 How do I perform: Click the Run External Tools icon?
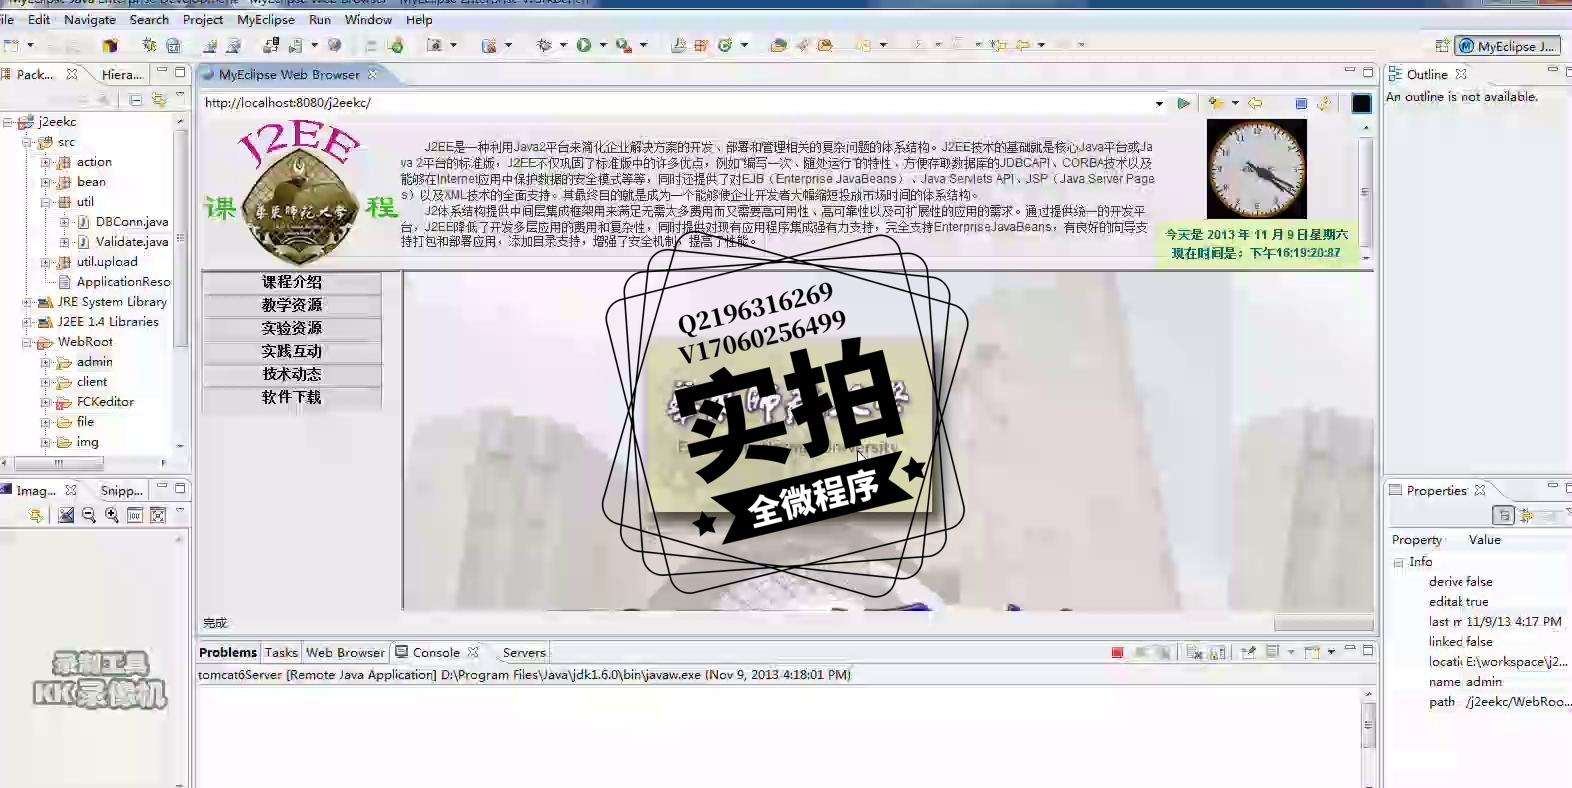(x=623, y=45)
